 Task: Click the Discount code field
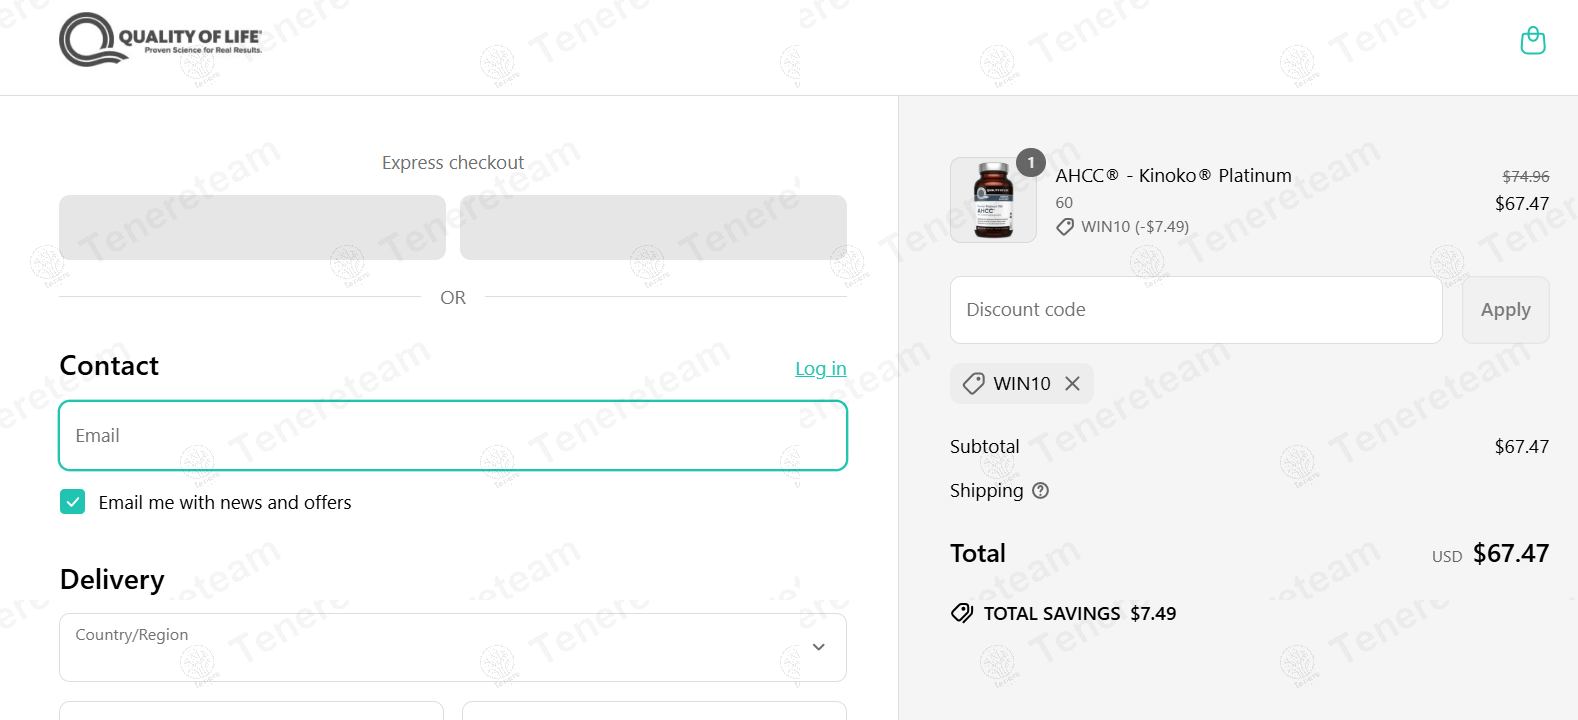click(x=1195, y=310)
